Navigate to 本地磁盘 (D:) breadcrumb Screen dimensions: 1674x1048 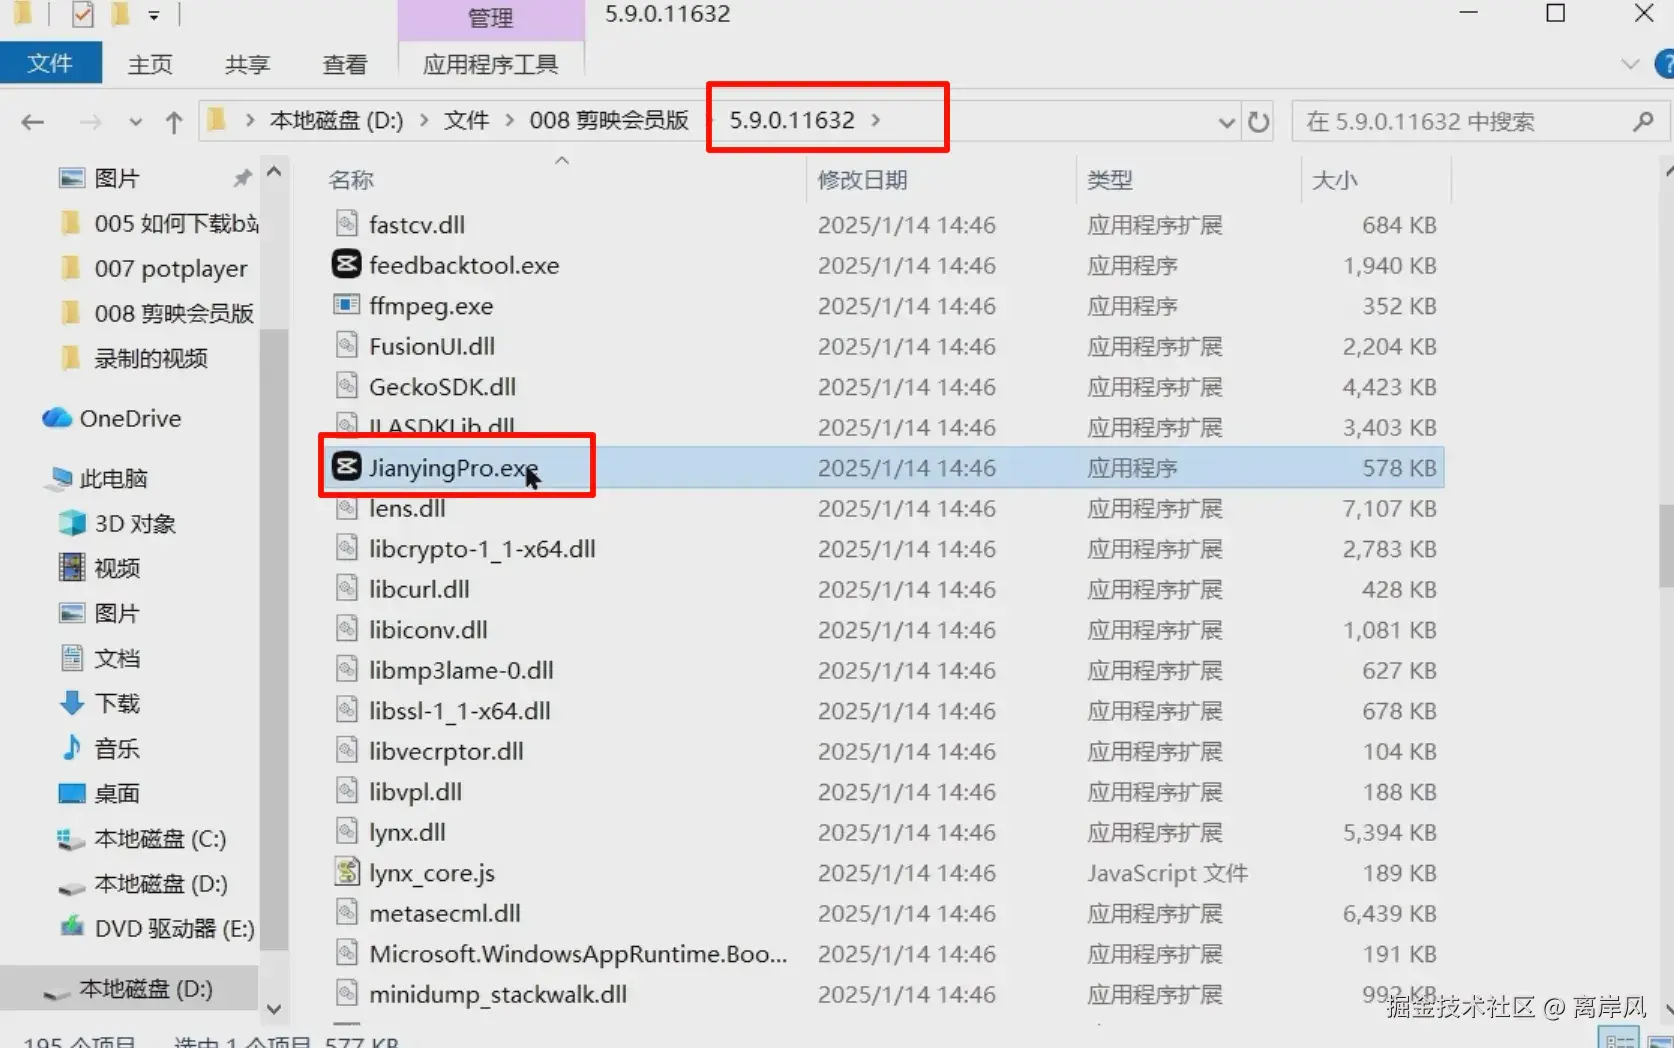(x=337, y=120)
